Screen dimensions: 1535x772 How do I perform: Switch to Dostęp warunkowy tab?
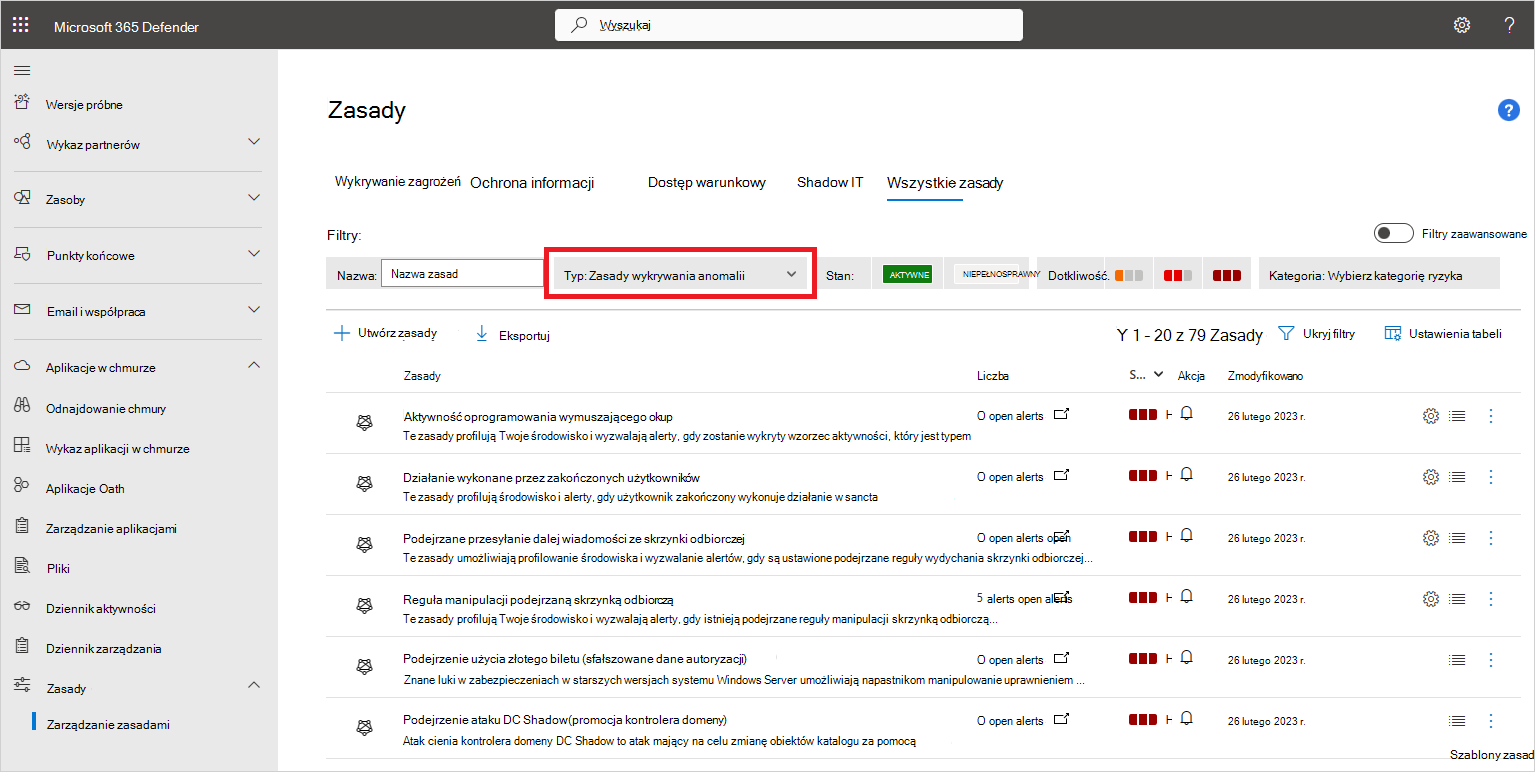coord(707,183)
